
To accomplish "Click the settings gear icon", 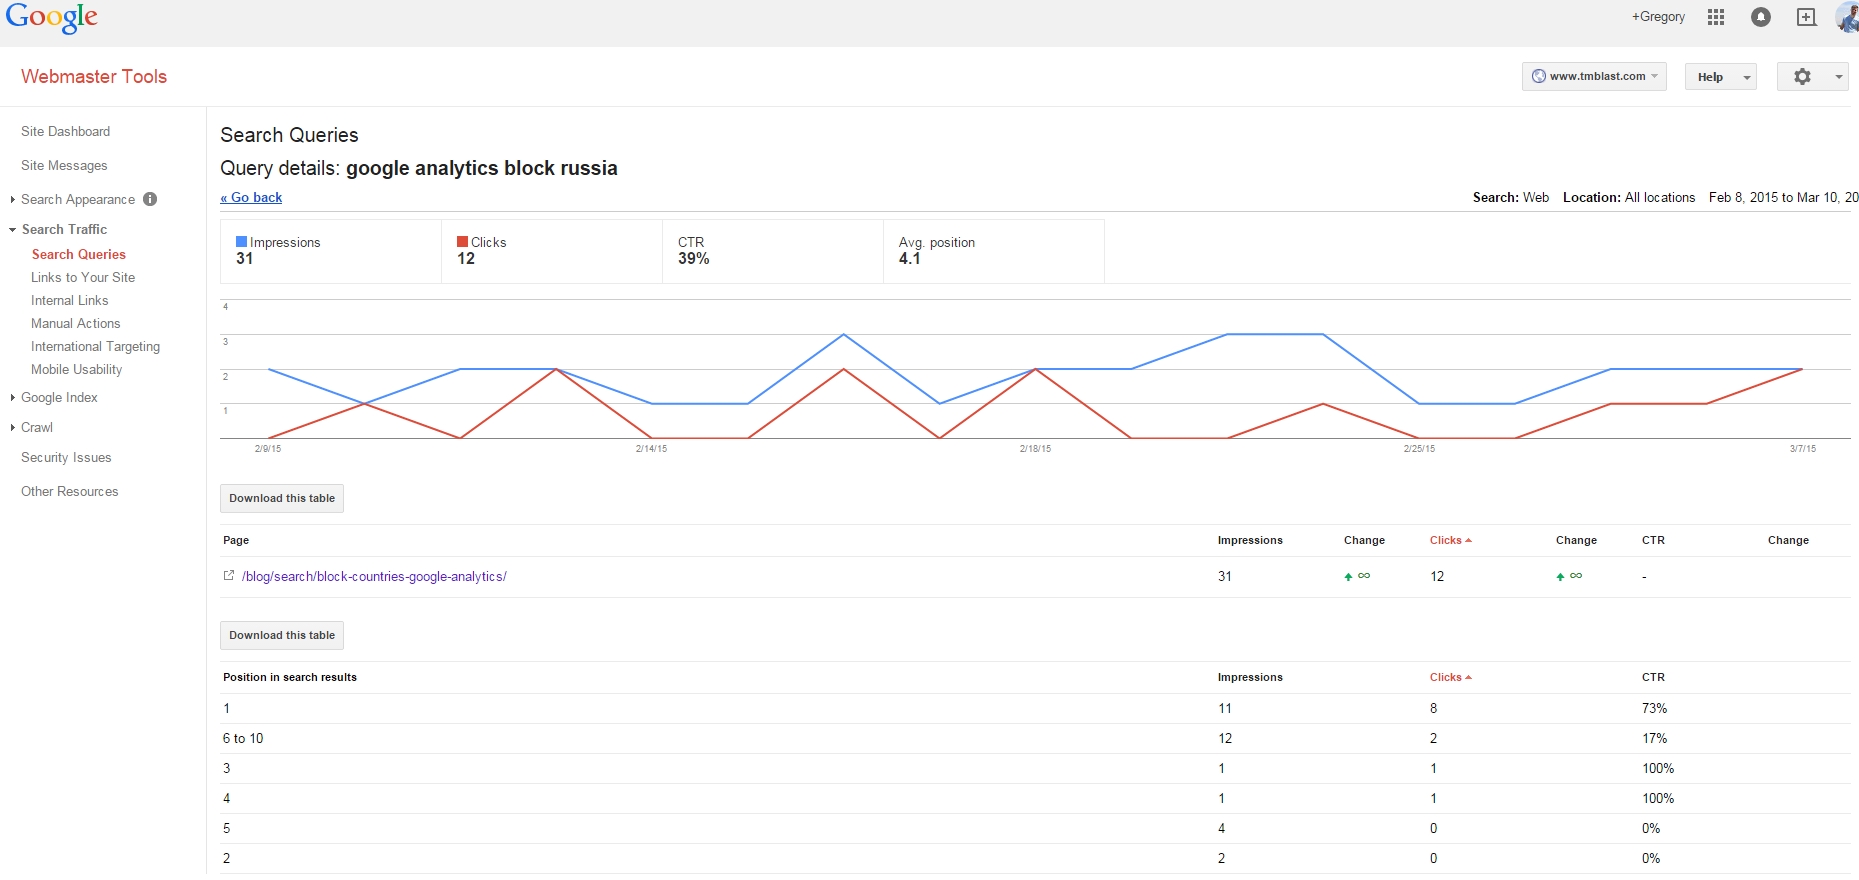I will [1802, 77].
